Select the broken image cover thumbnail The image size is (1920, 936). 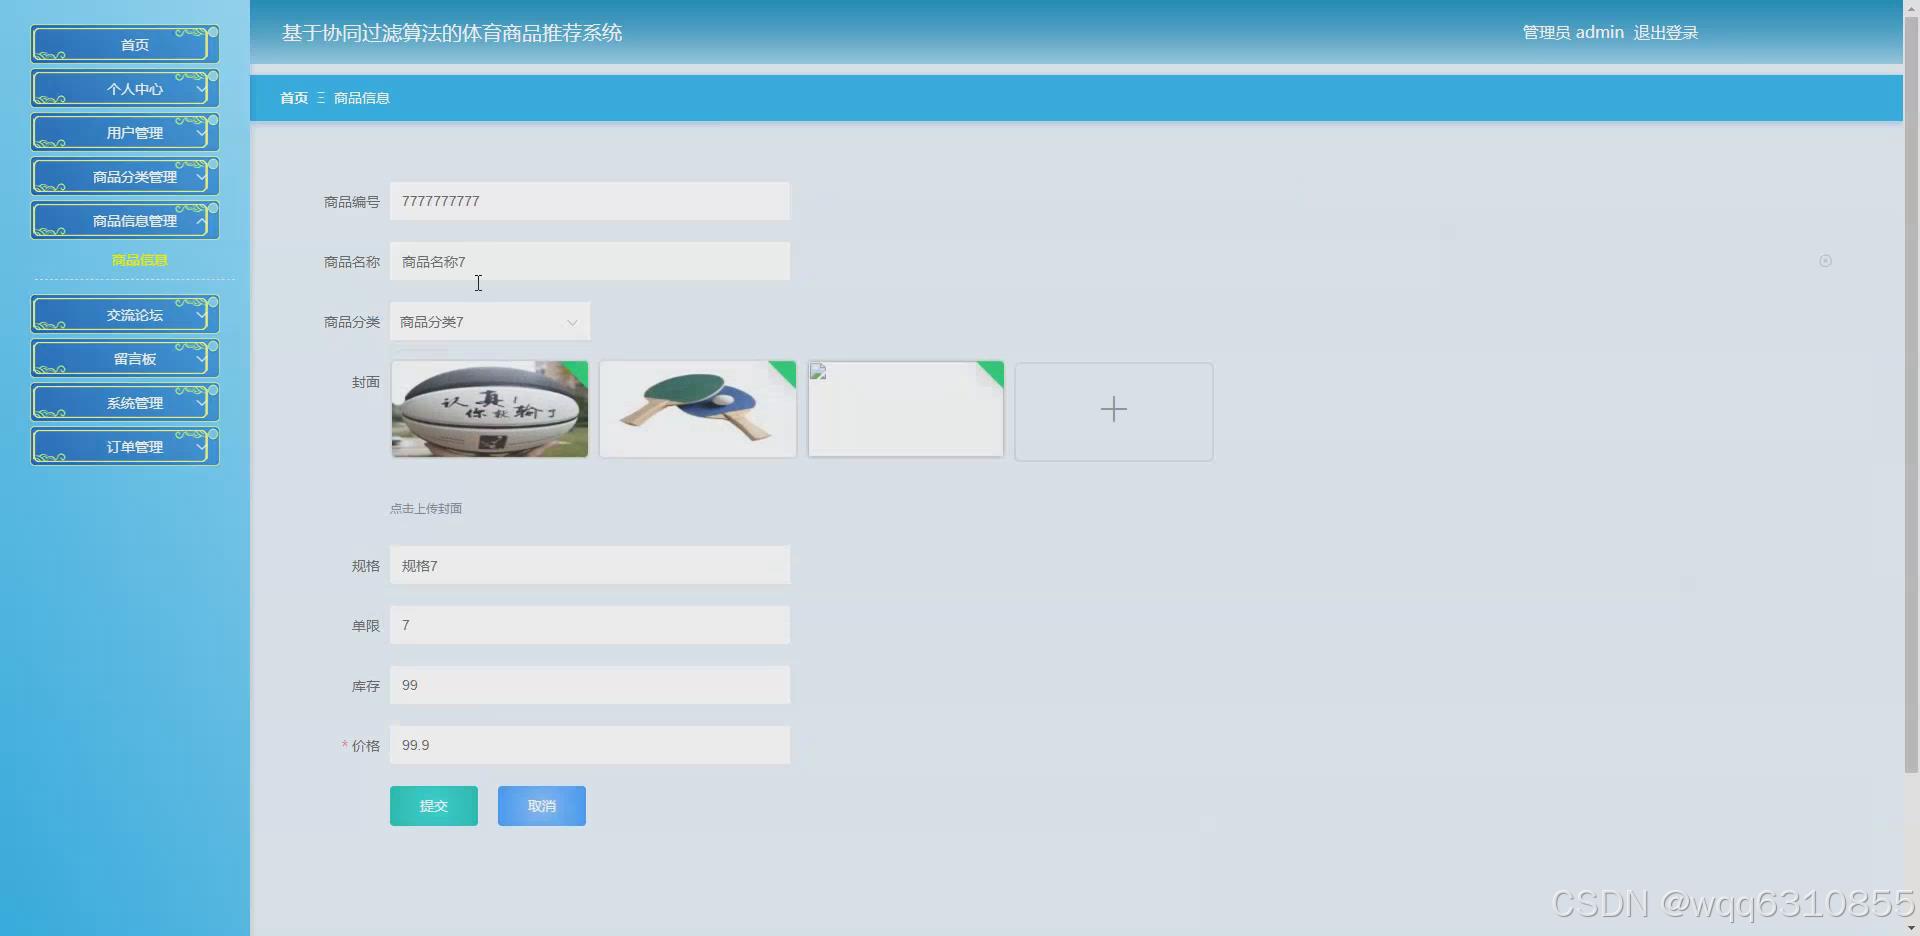pos(906,409)
